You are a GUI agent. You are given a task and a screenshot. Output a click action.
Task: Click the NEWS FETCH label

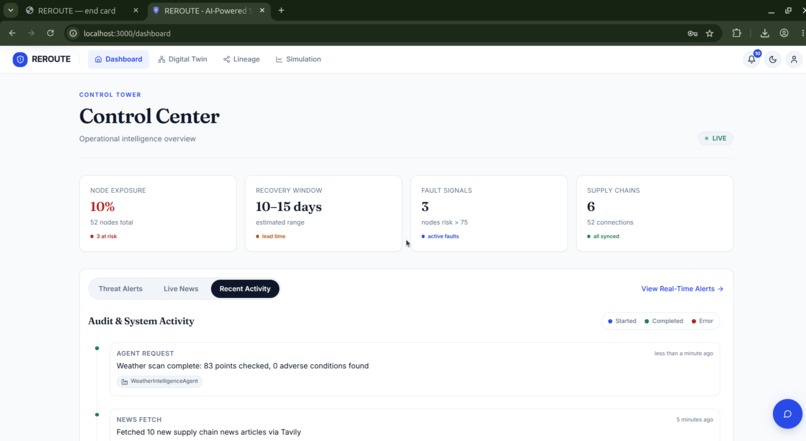(x=139, y=420)
